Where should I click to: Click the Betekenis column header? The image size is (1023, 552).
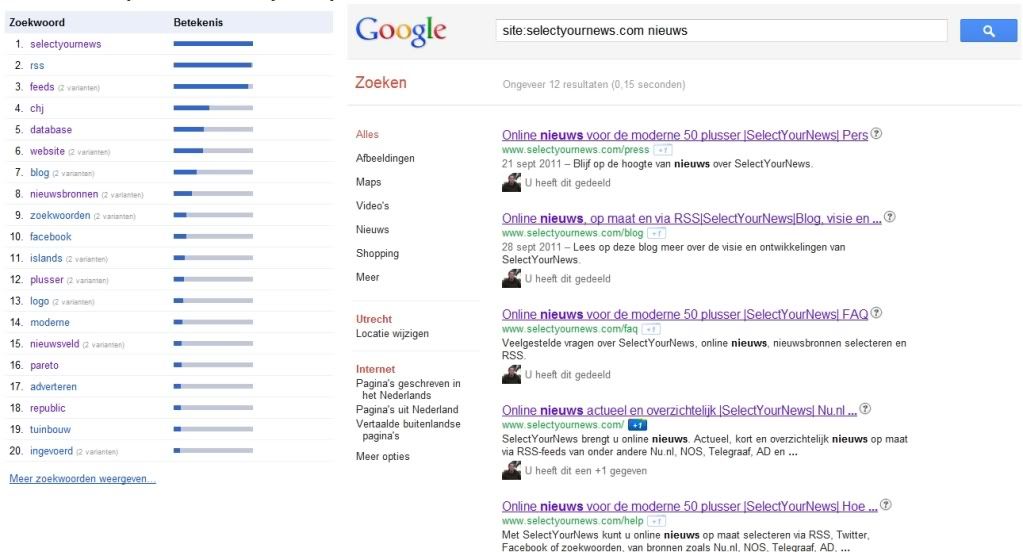pyautogui.click(x=198, y=23)
